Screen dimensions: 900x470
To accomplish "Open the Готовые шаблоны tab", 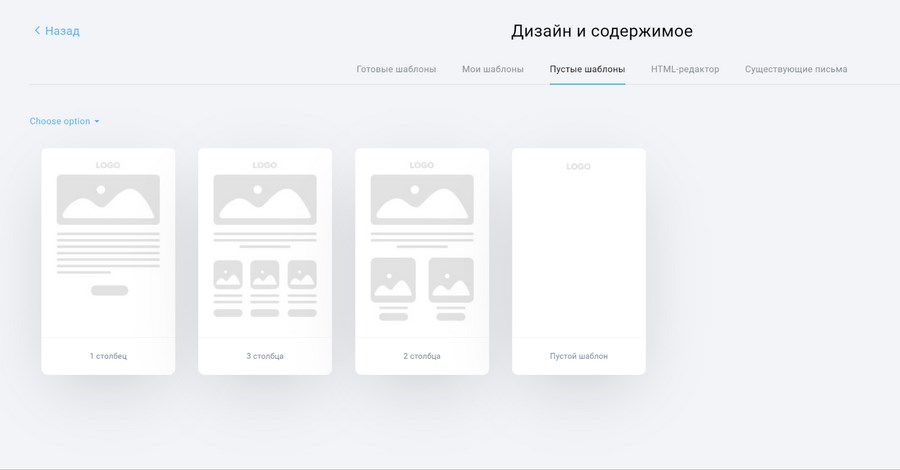I will tap(396, 69).
